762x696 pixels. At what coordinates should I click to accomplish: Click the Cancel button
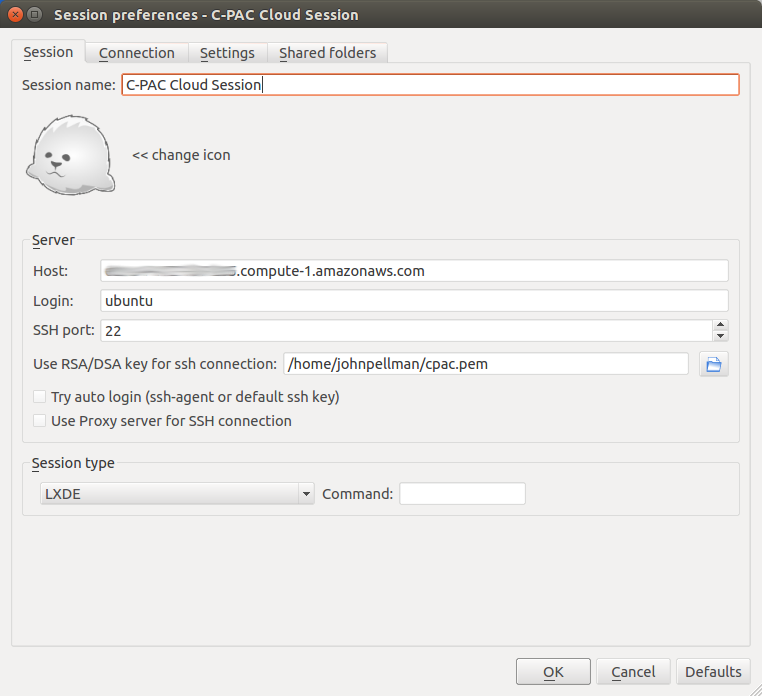pyautogui.click(x=633, y=672)
